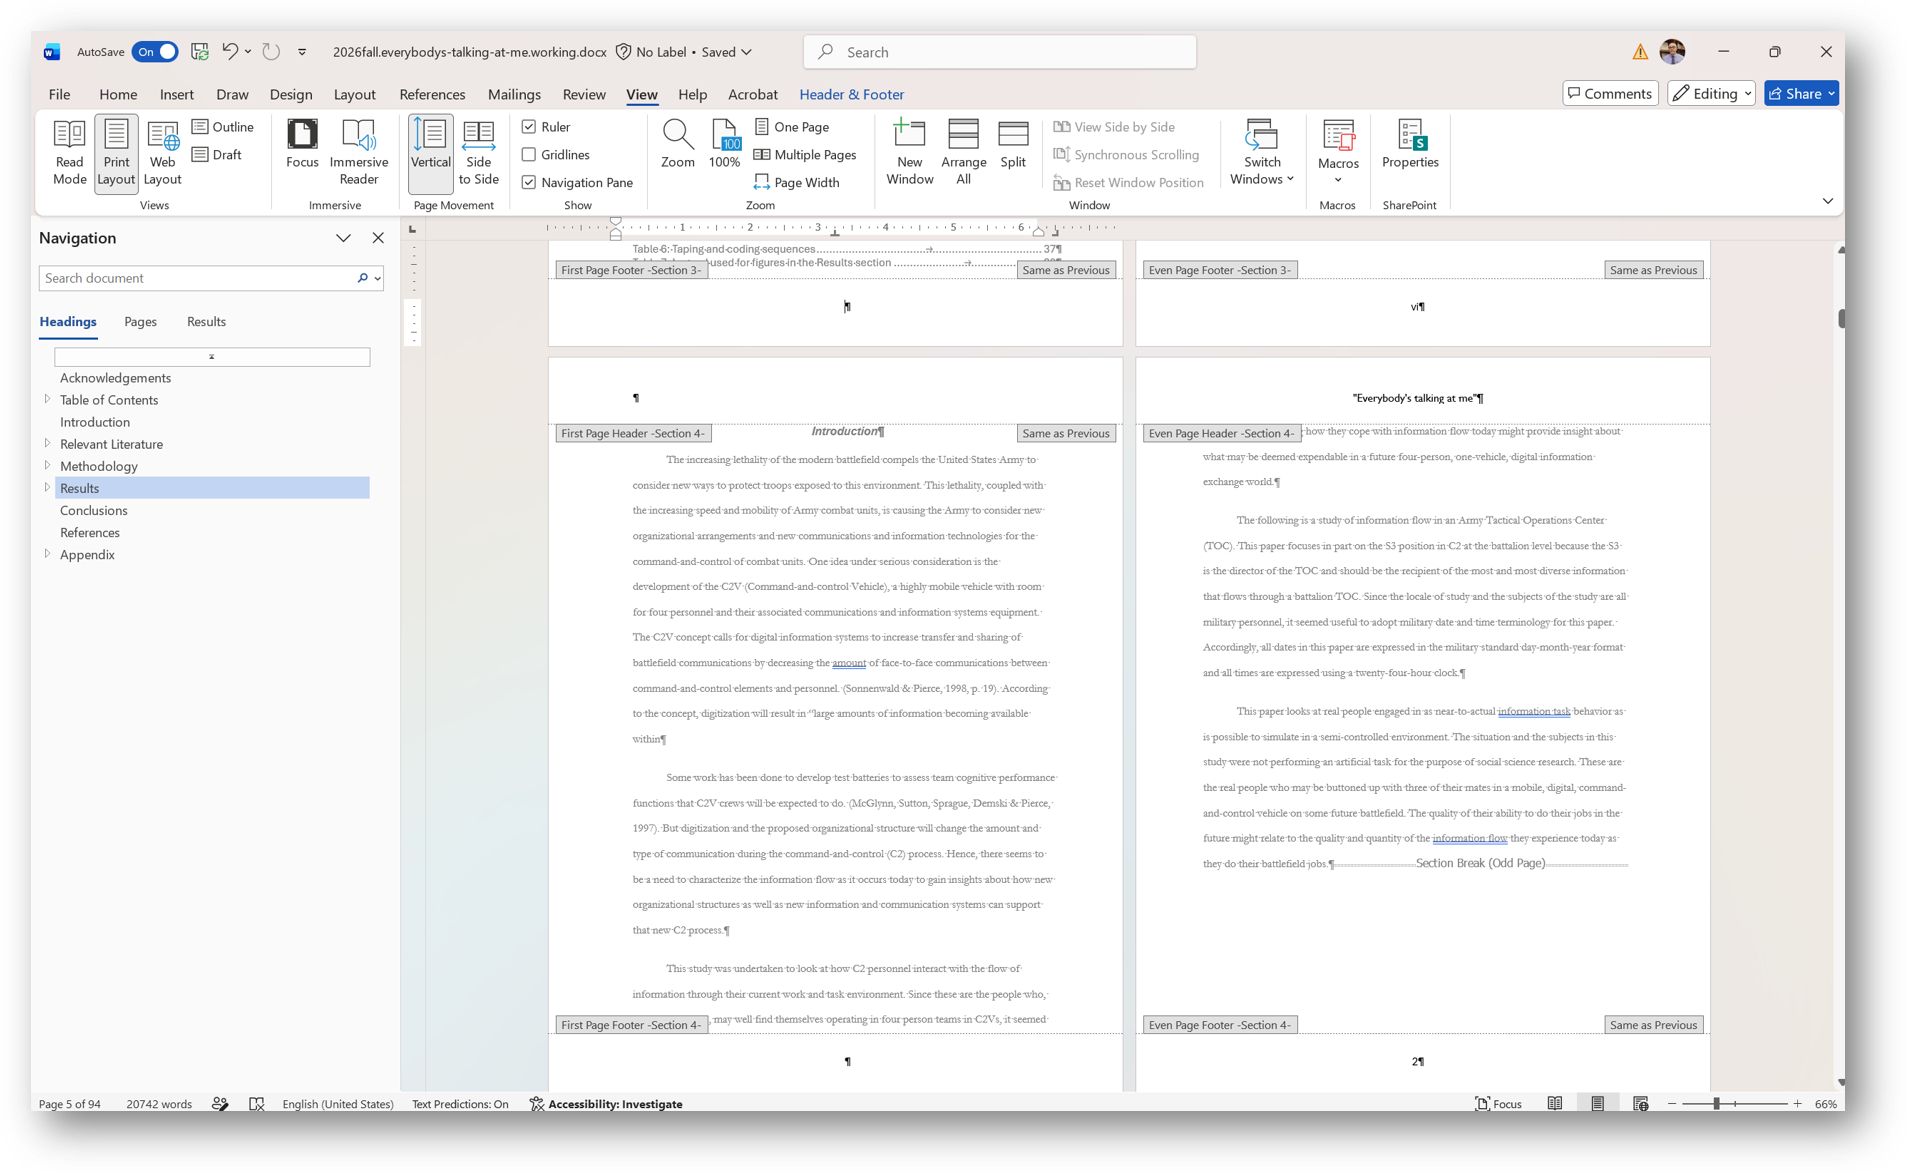
Task: Open Web Layout from status bar
Action: 1640,1104
